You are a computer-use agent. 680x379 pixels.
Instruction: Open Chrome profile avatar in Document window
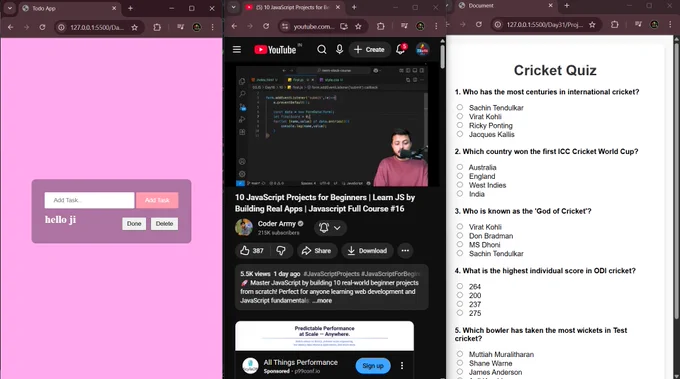pyautogui.click(x=654, y=25)
